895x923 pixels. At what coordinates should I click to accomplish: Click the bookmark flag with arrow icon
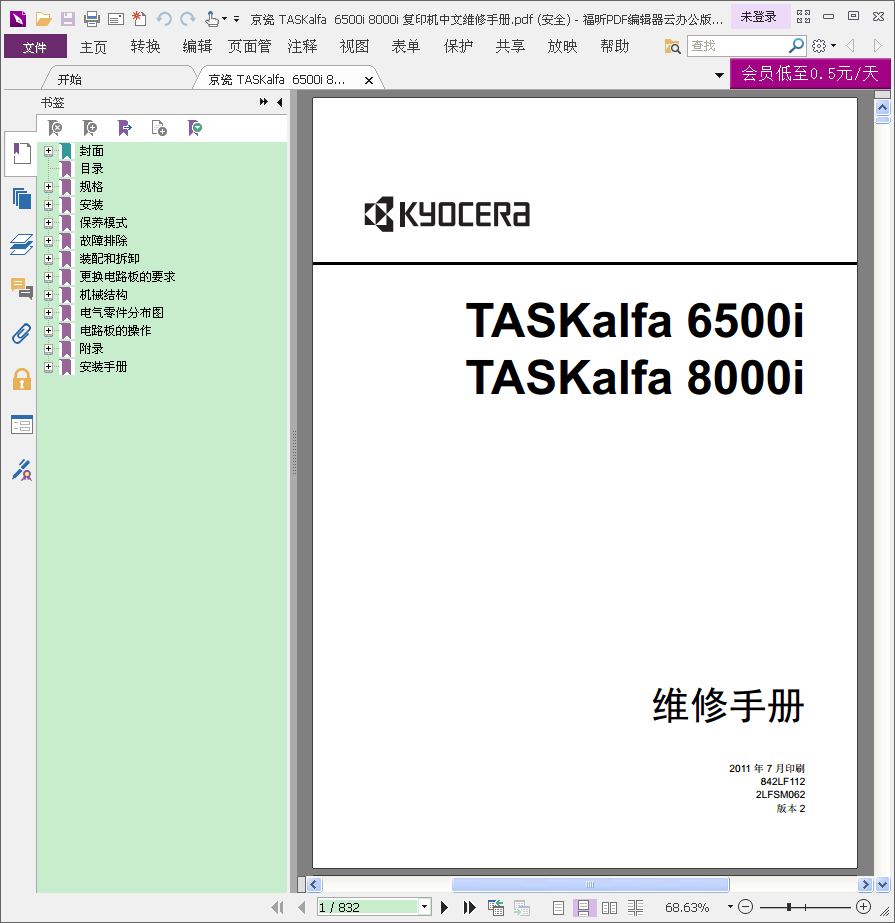click(124, 128)
